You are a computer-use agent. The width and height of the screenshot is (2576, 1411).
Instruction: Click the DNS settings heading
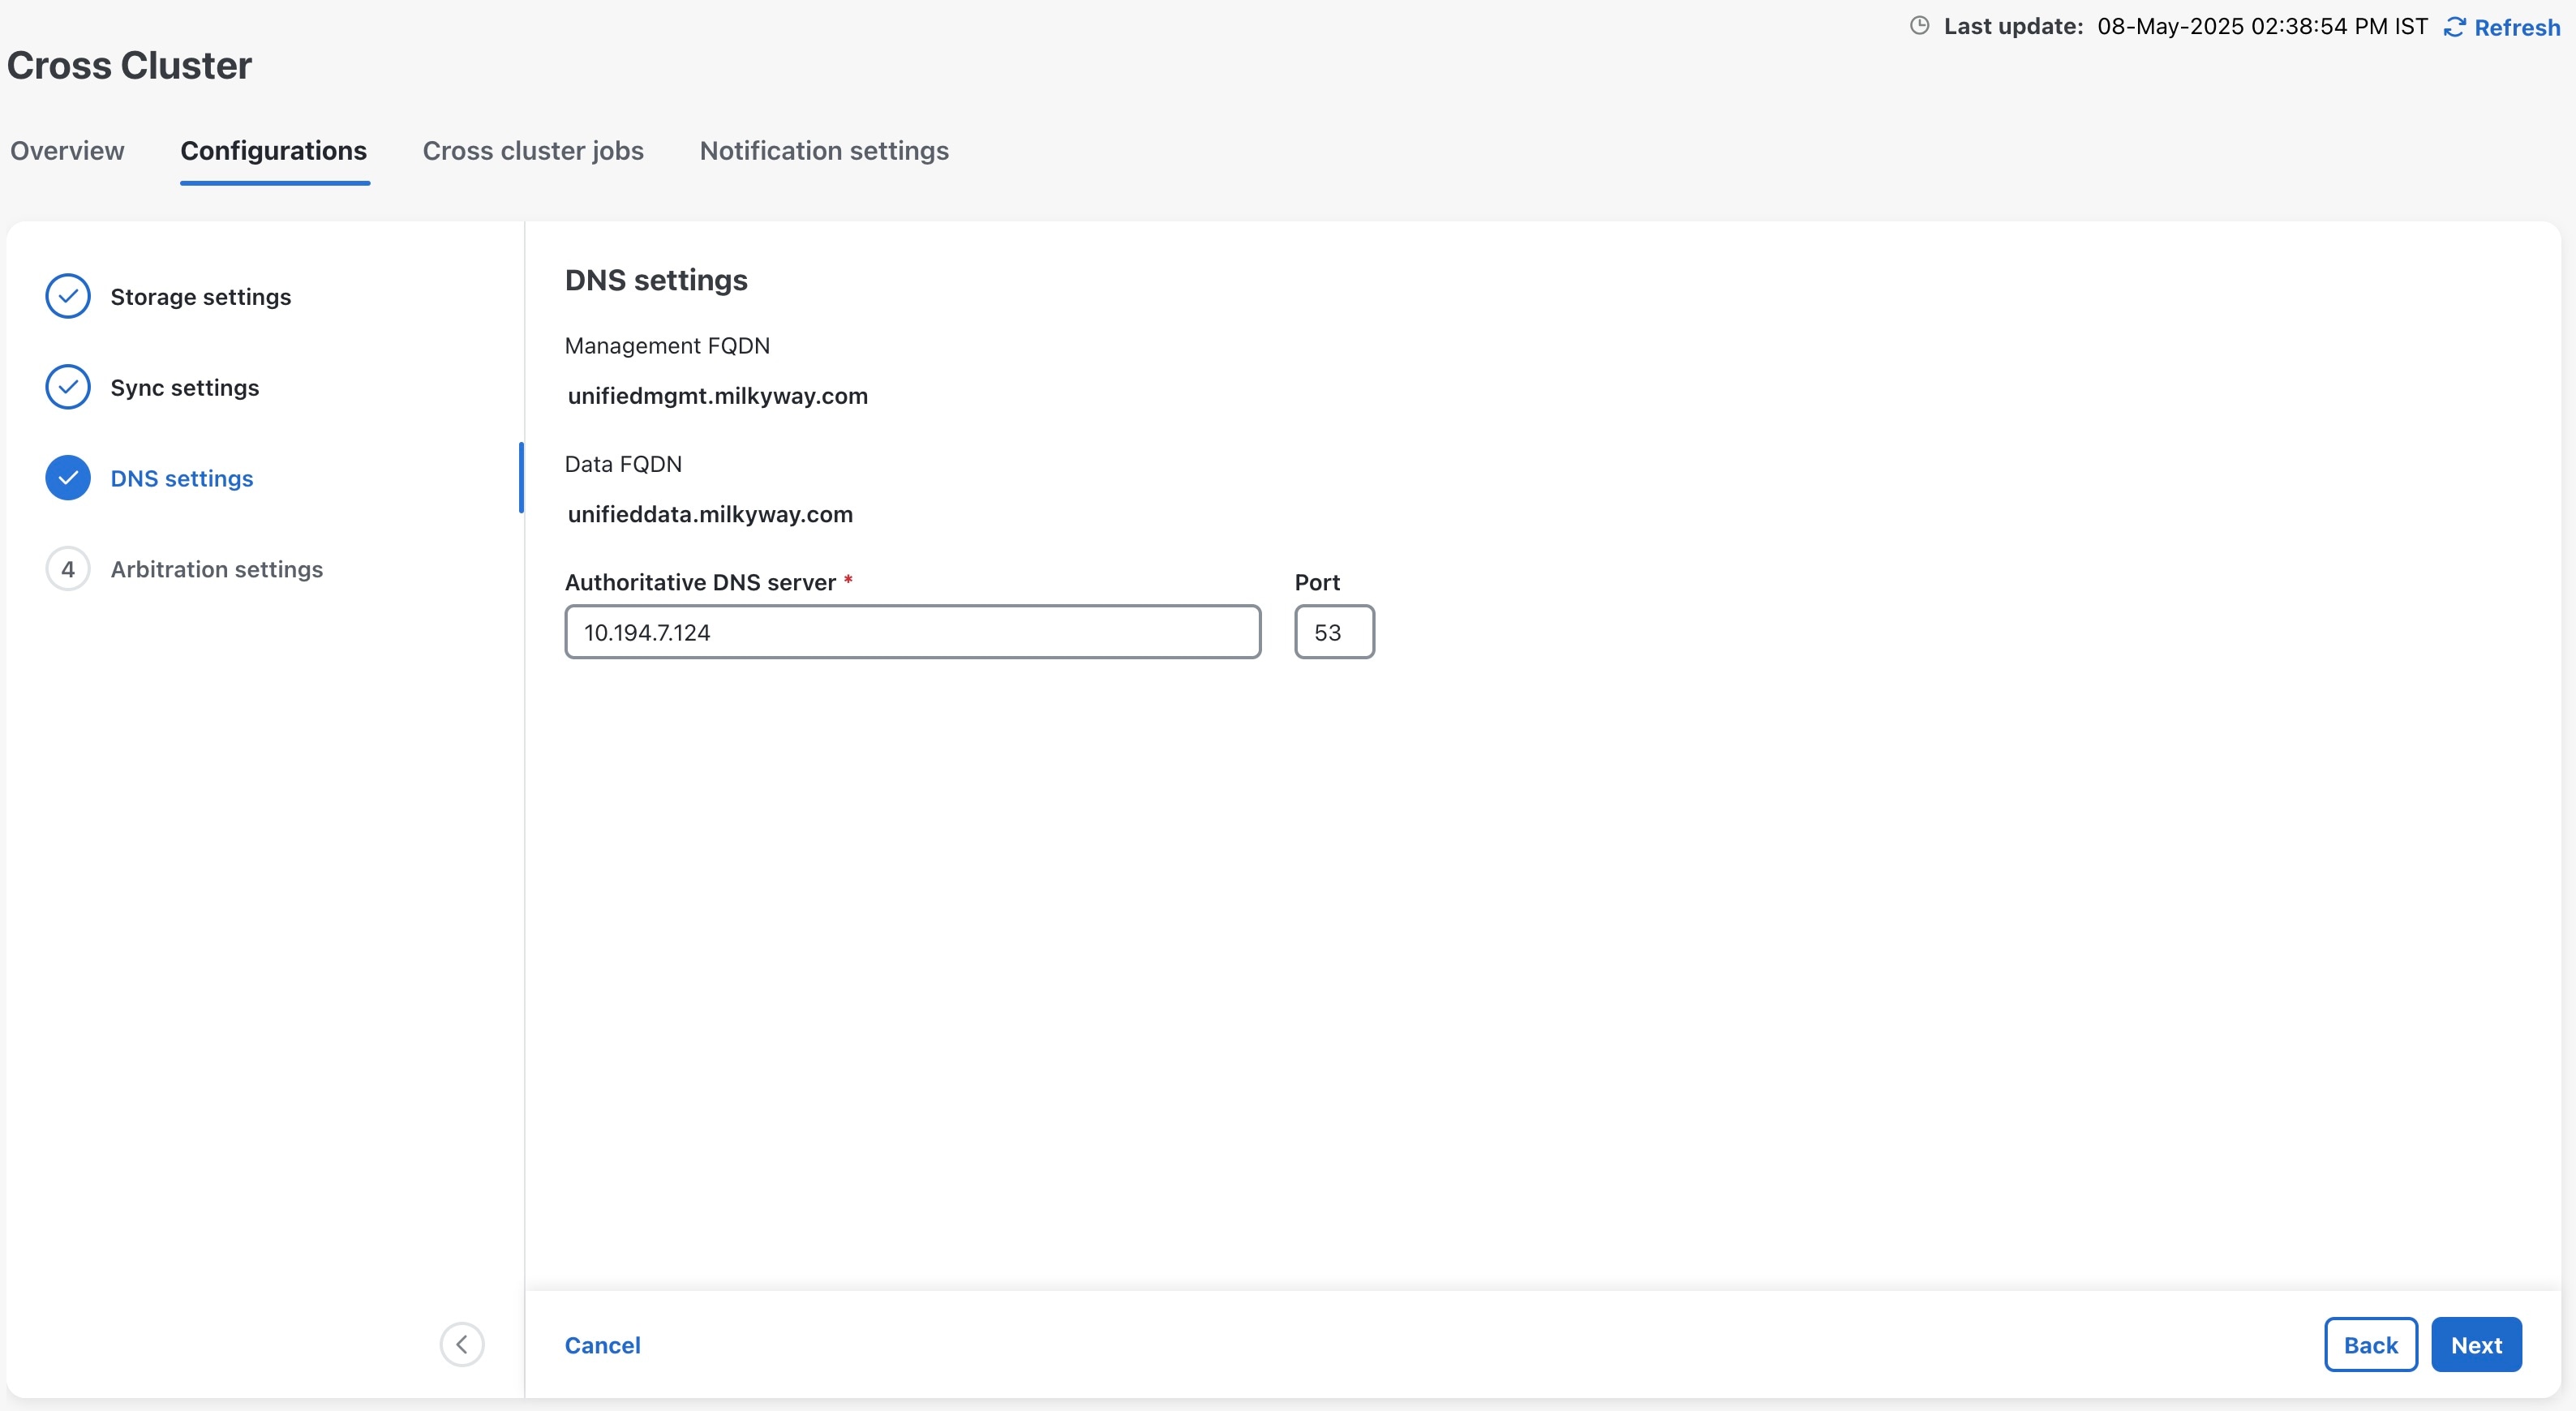(656, 280)
